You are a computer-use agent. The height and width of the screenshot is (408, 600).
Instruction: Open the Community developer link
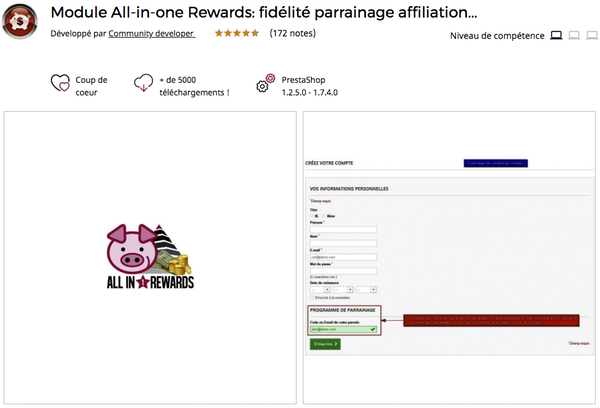[151, 33]
